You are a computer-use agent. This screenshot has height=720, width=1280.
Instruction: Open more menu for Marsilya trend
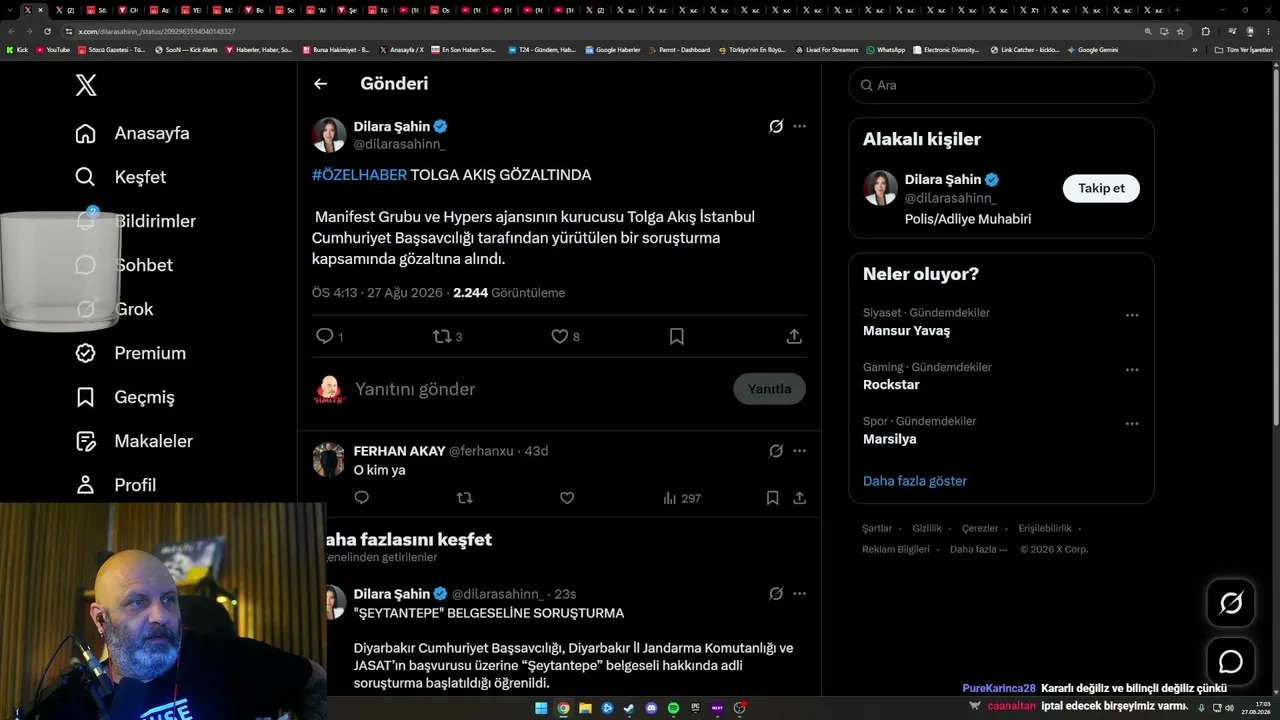coord(1132,424)
